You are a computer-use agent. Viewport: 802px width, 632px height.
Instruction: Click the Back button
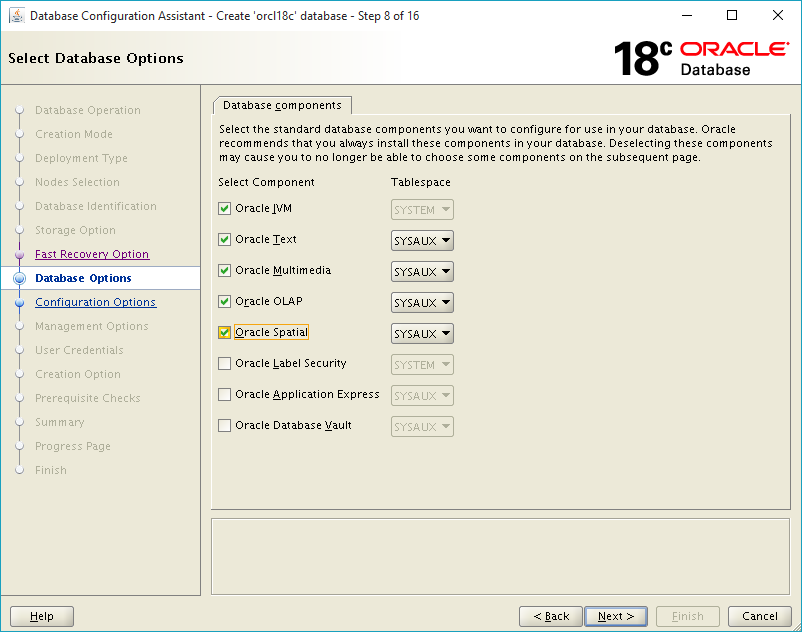coord(551,616)
